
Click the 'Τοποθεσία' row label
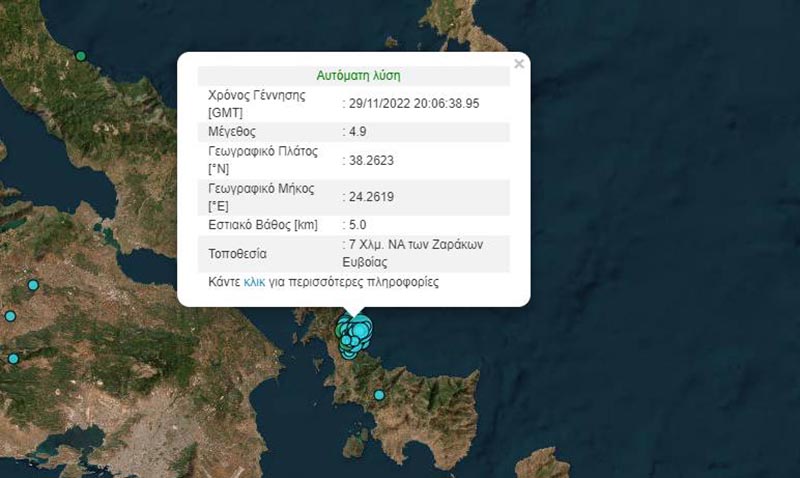(x=238, y=253)
